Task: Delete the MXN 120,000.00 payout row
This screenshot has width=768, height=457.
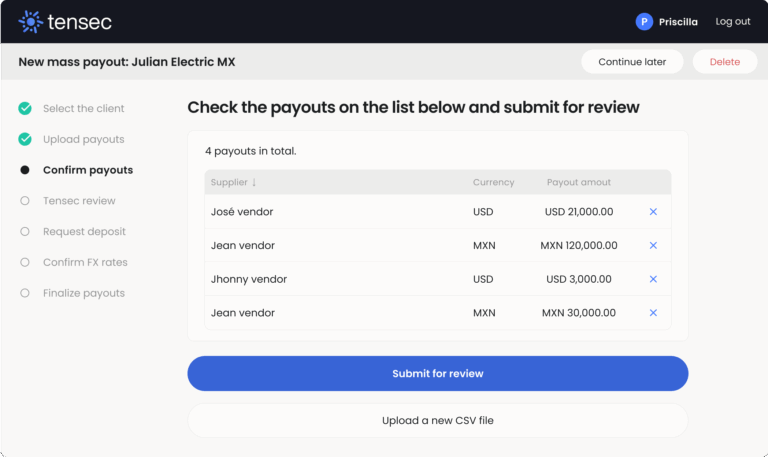Action: [653, 246]
